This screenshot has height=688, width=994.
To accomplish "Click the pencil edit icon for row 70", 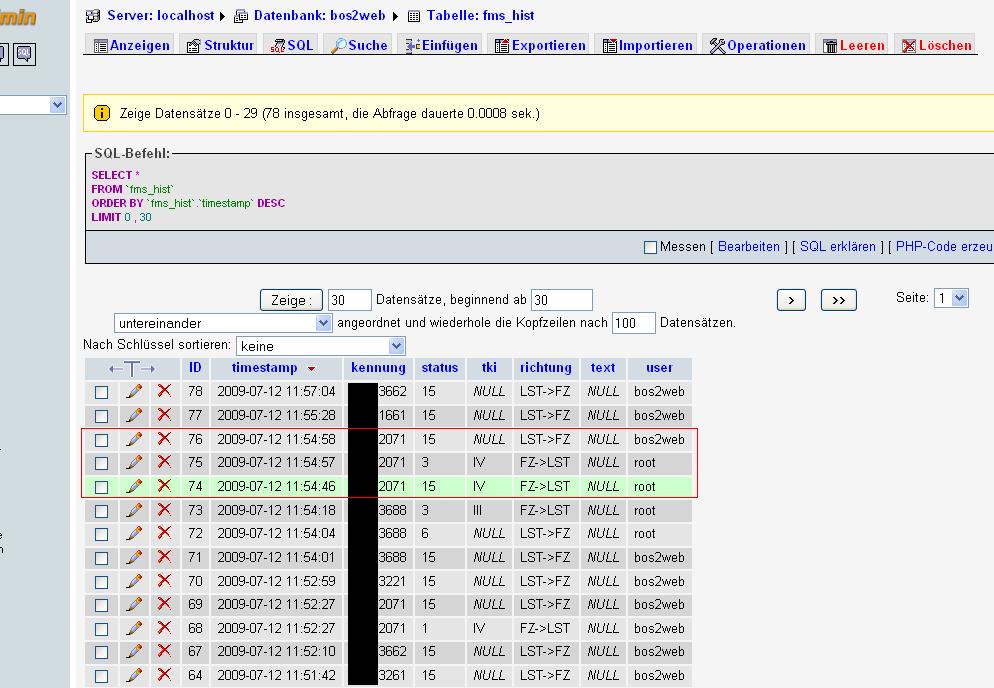I will coord(134,581).
